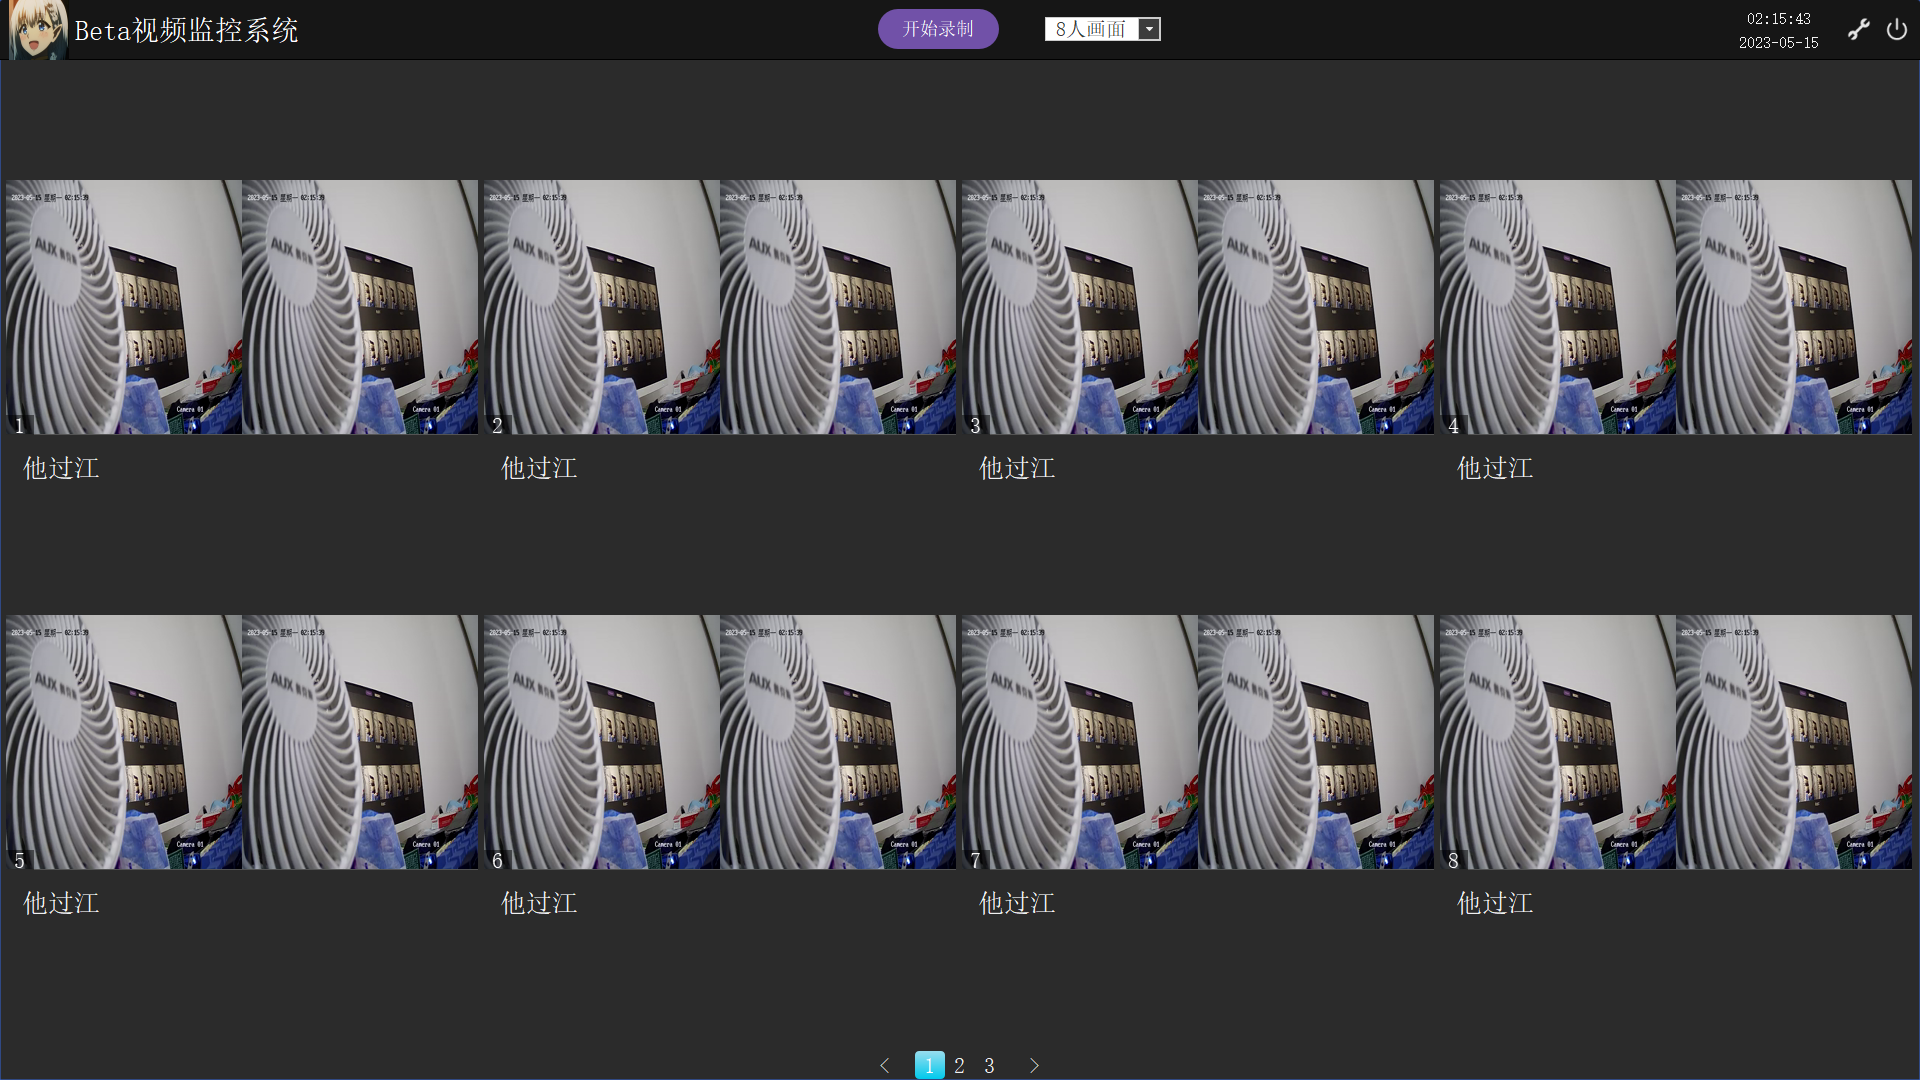
Task: Select camera feed number 6
Action: [x=720, y=742]
